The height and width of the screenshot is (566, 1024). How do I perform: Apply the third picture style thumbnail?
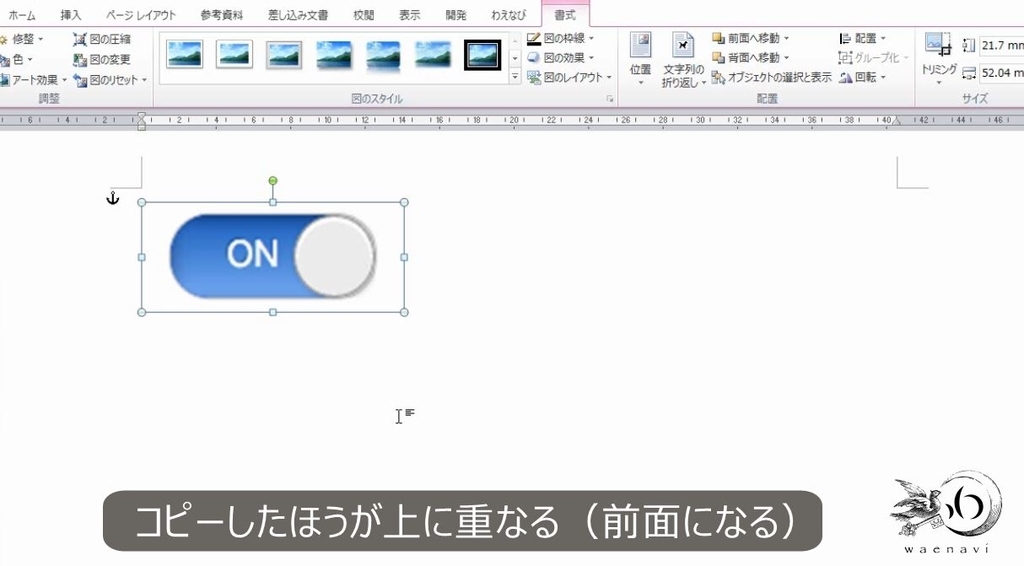tap(283, 55)
